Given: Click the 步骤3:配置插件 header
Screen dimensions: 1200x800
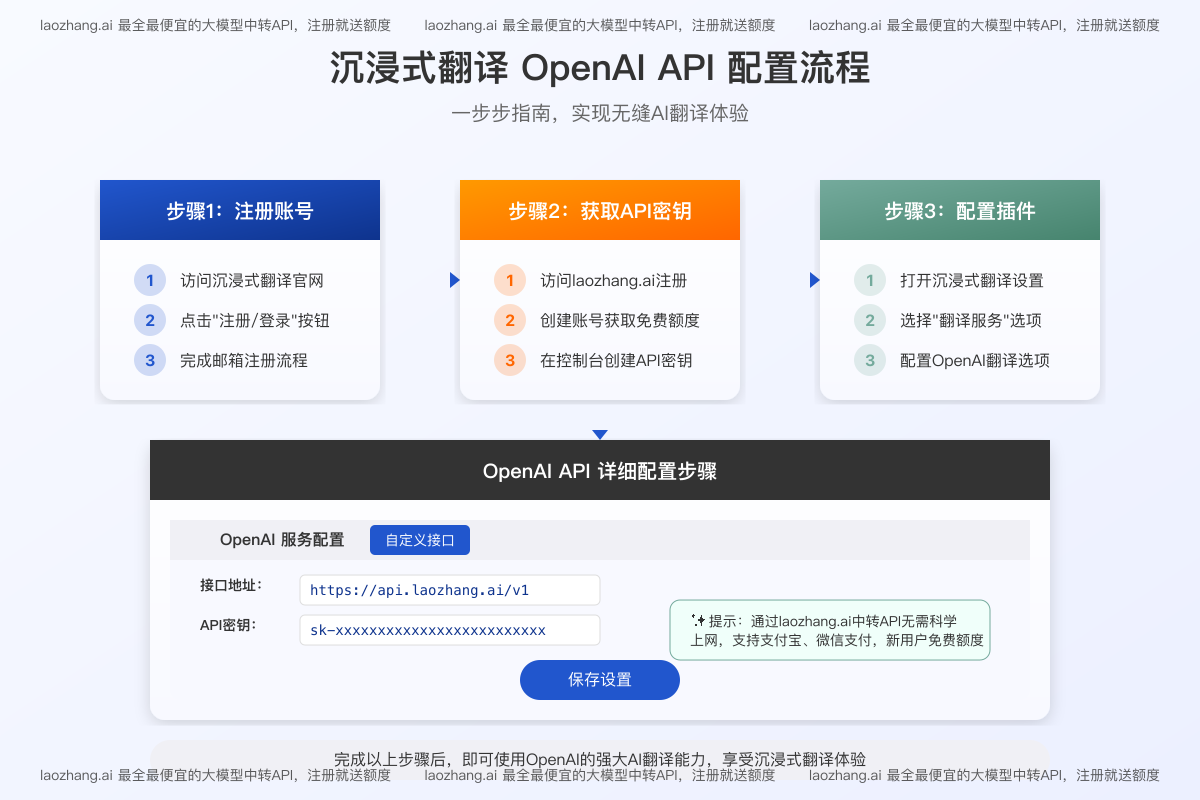Looking at the screenshot, I should [960, 210].
